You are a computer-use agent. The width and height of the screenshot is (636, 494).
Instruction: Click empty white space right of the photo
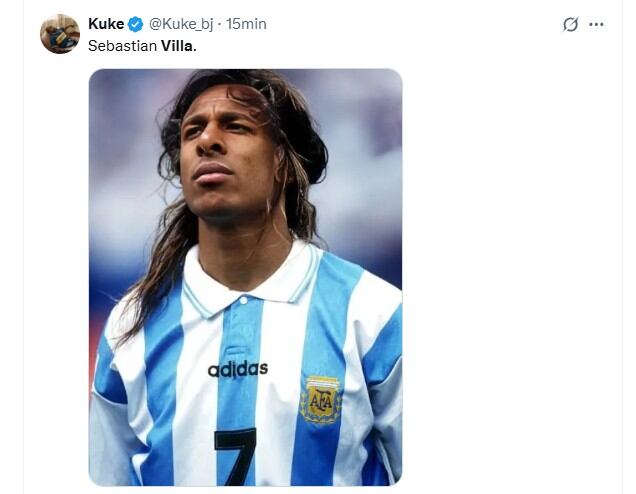pyautogui.click(x=510, y=280)
